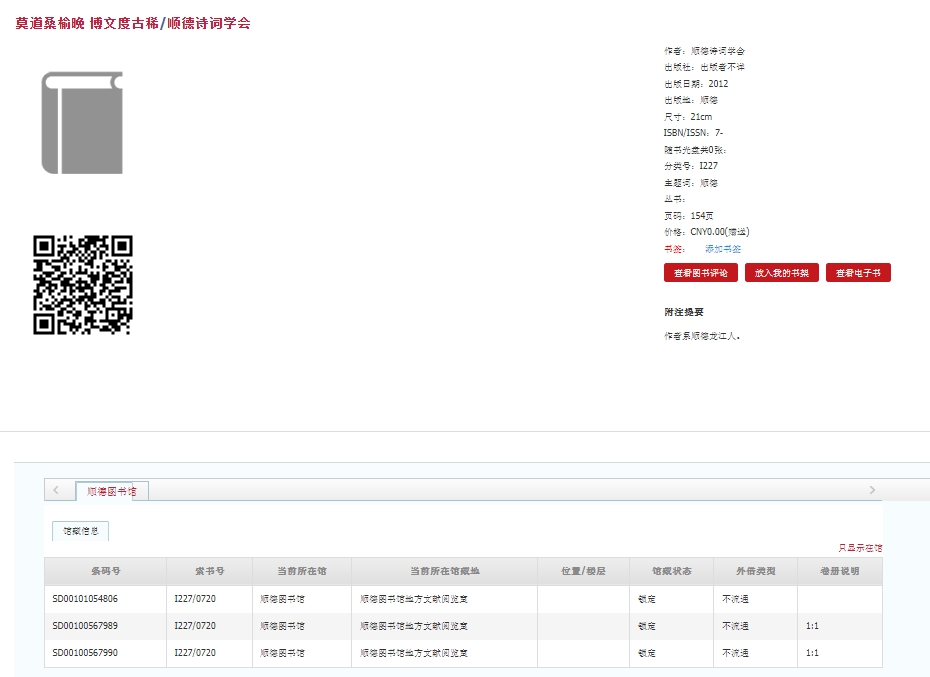The height and width of the screenshot is (677, 930).
Task: Click the note 作者系顺德龙江人
Action: pos(702,336)
